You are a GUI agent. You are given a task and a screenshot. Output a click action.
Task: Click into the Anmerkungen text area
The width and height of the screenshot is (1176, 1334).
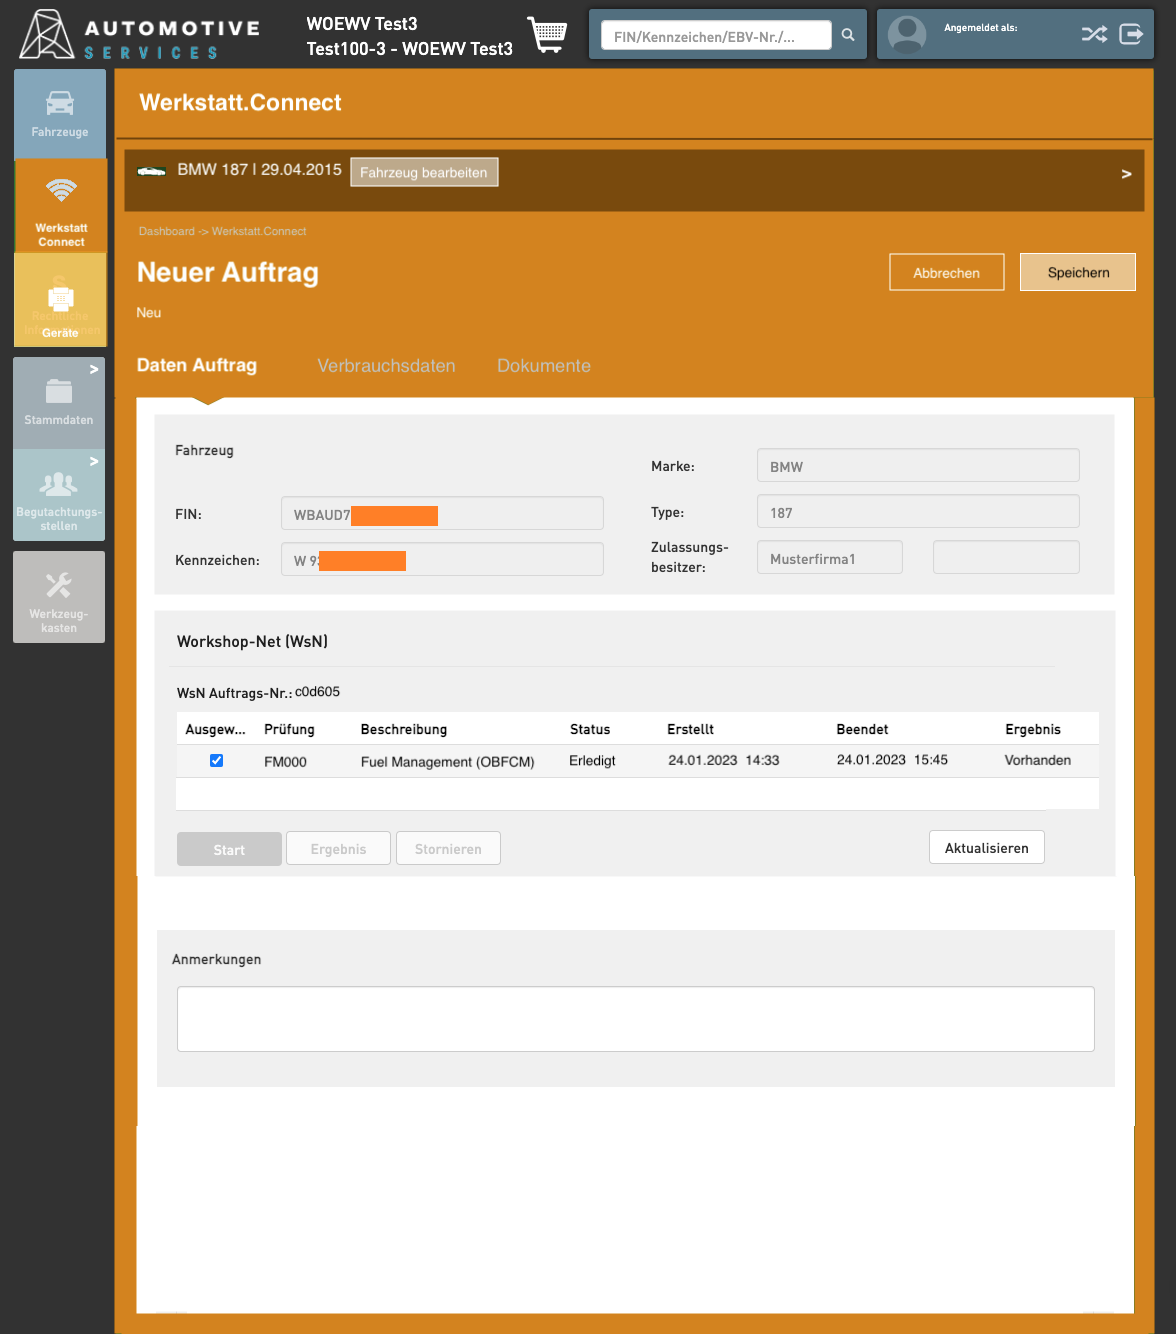(635, 1019)
